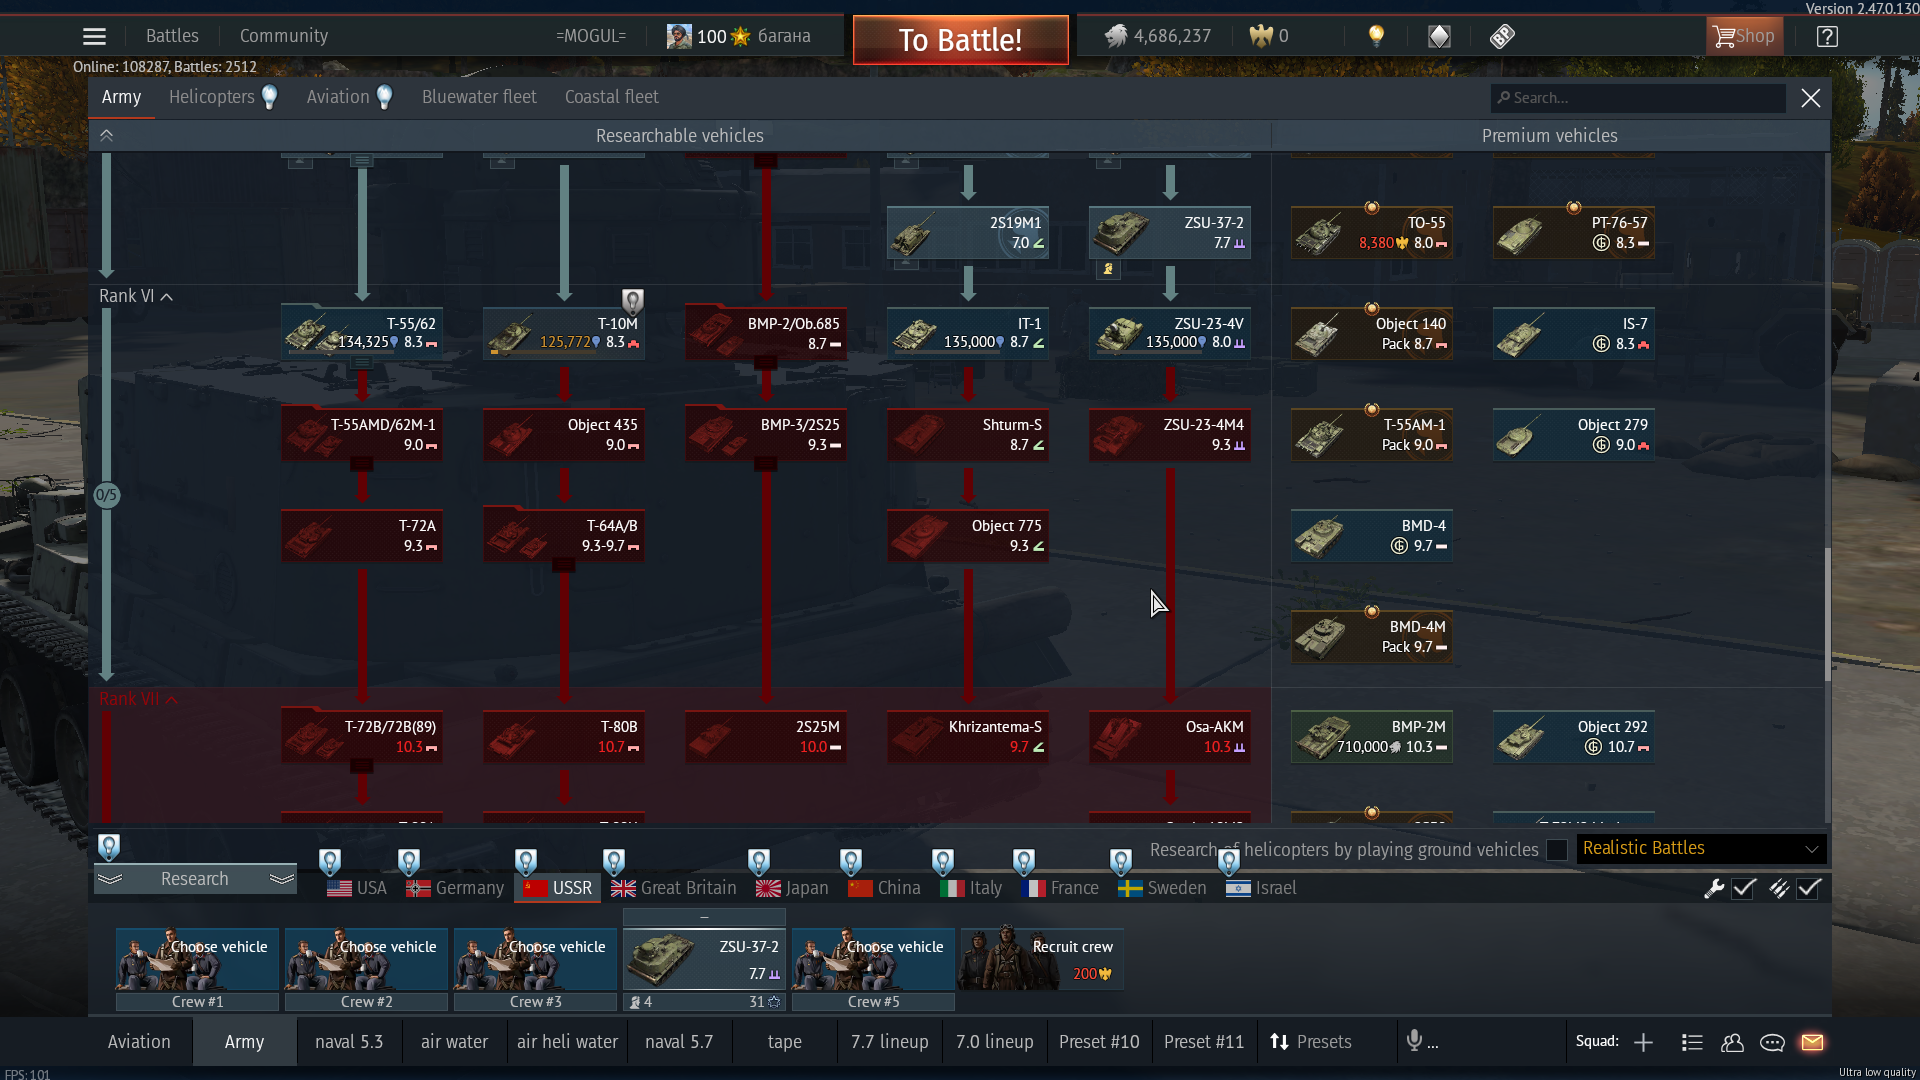Select the naval 5.3 preset
Image resolution: width=1920 pixels, height=1080 pixels.
[349, 1042]
